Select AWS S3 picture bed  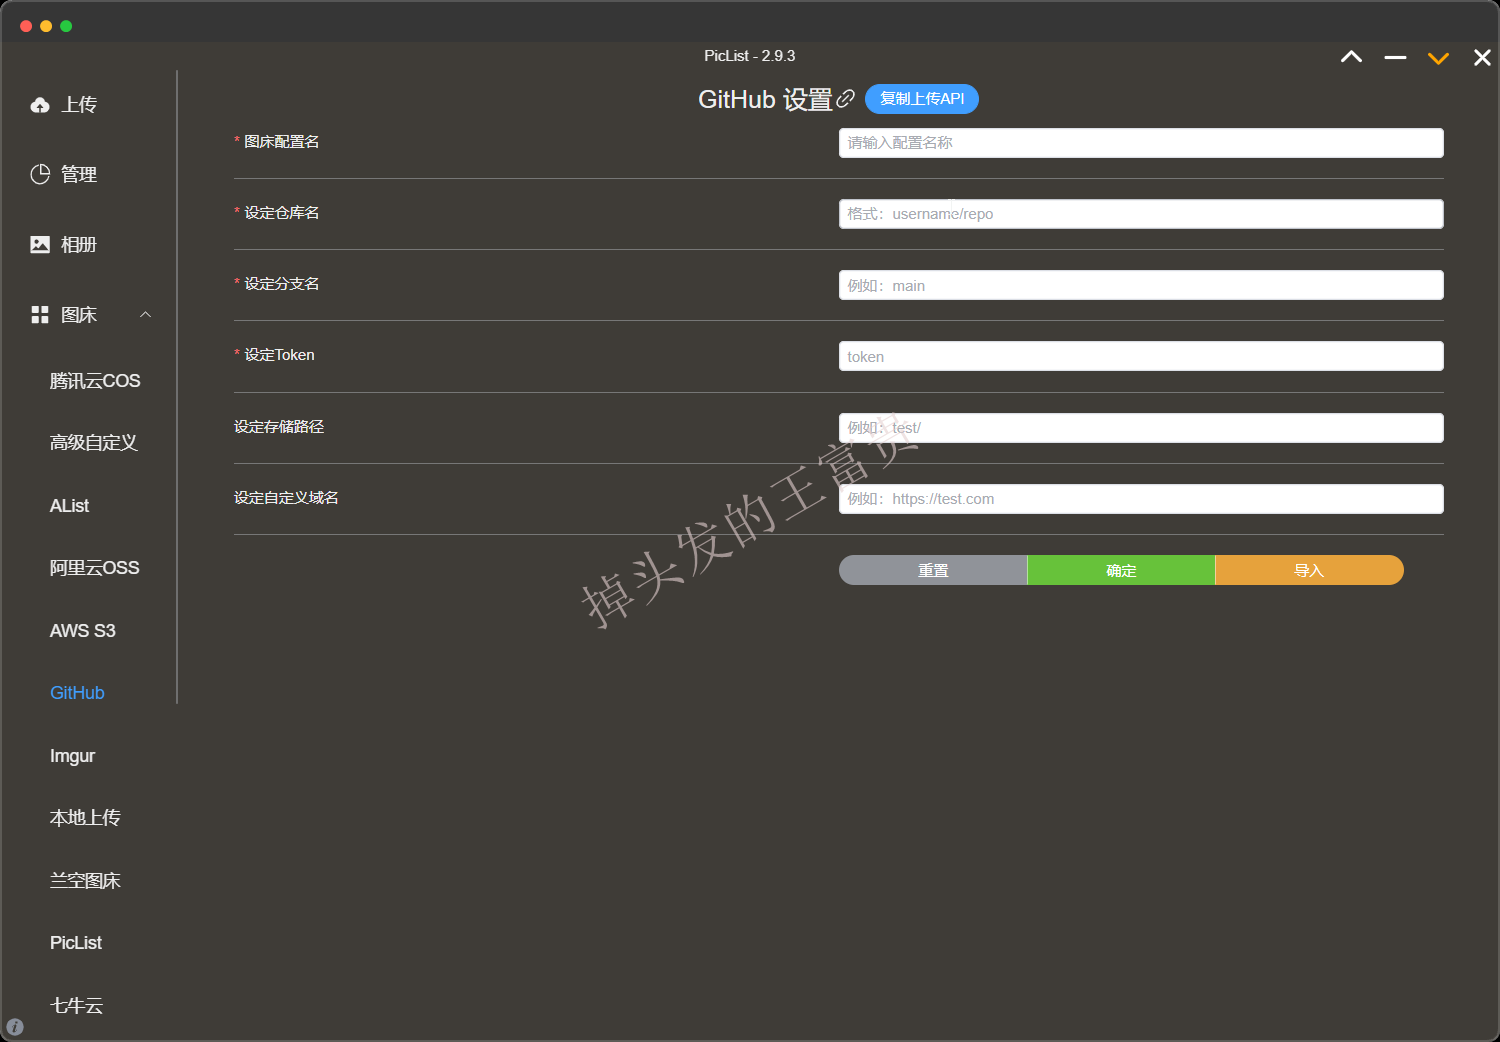click(83, 631)
